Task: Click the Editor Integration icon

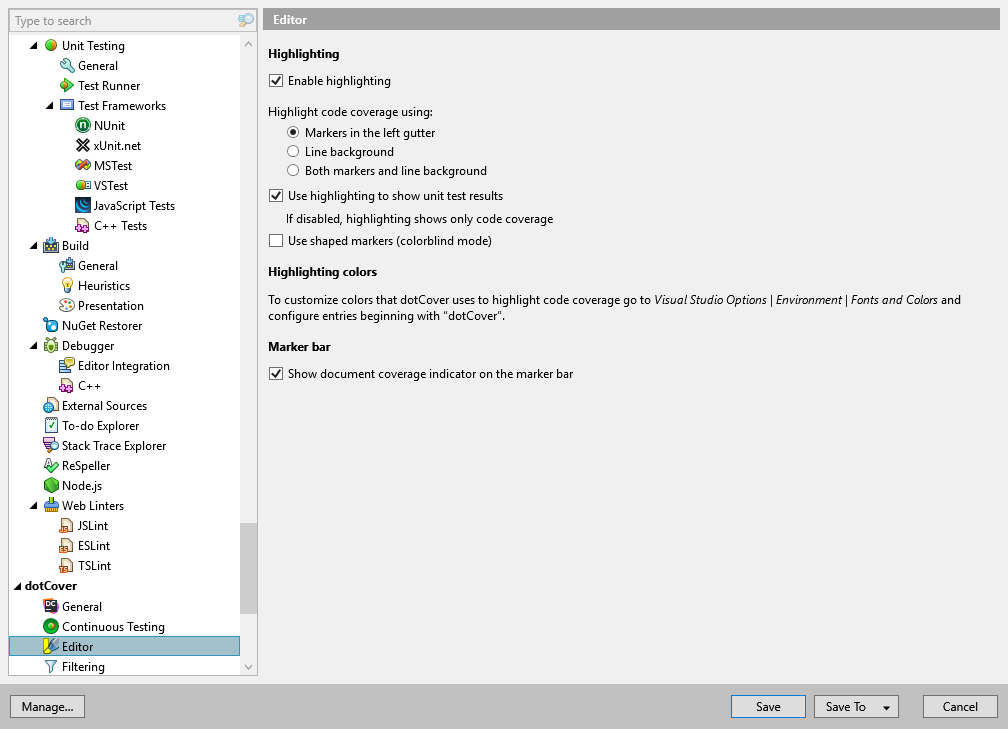Action: 67,366
